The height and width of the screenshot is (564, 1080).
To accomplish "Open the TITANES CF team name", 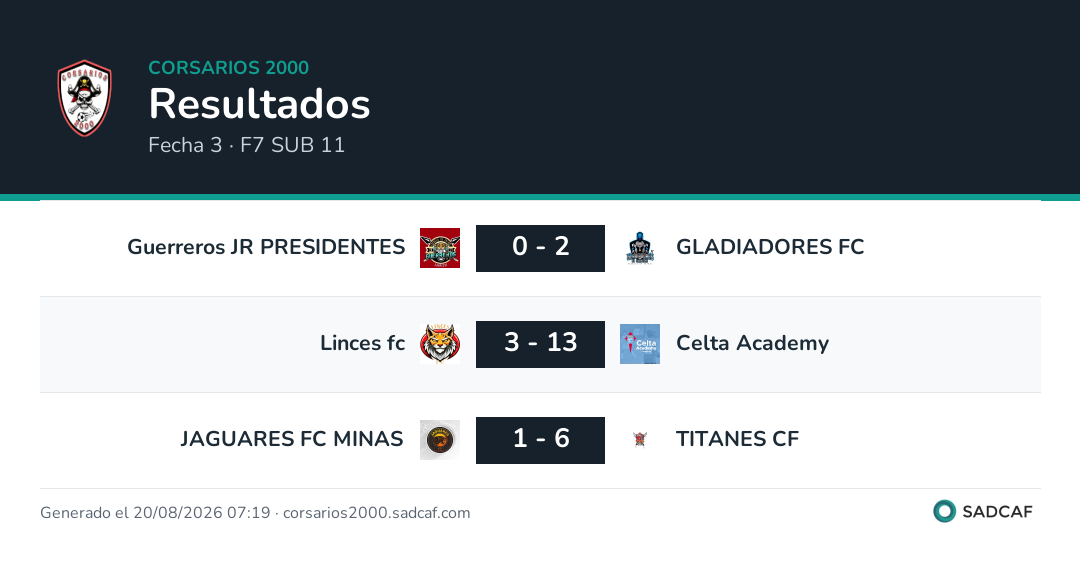I will coord(738,439).
